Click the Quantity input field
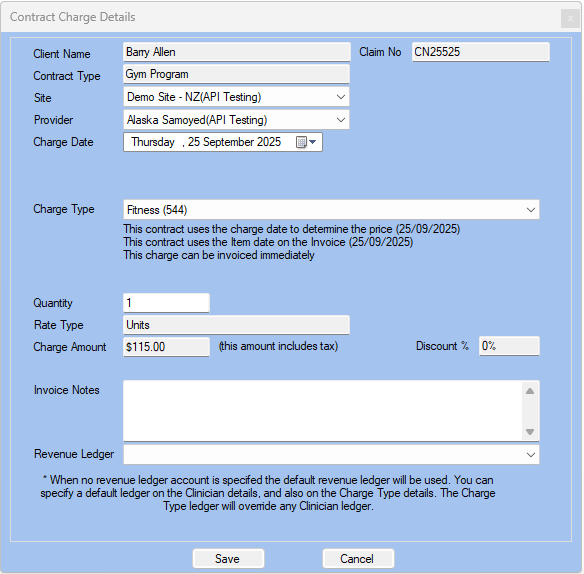This screenshot has height=574, width=584. pos(166,303)
